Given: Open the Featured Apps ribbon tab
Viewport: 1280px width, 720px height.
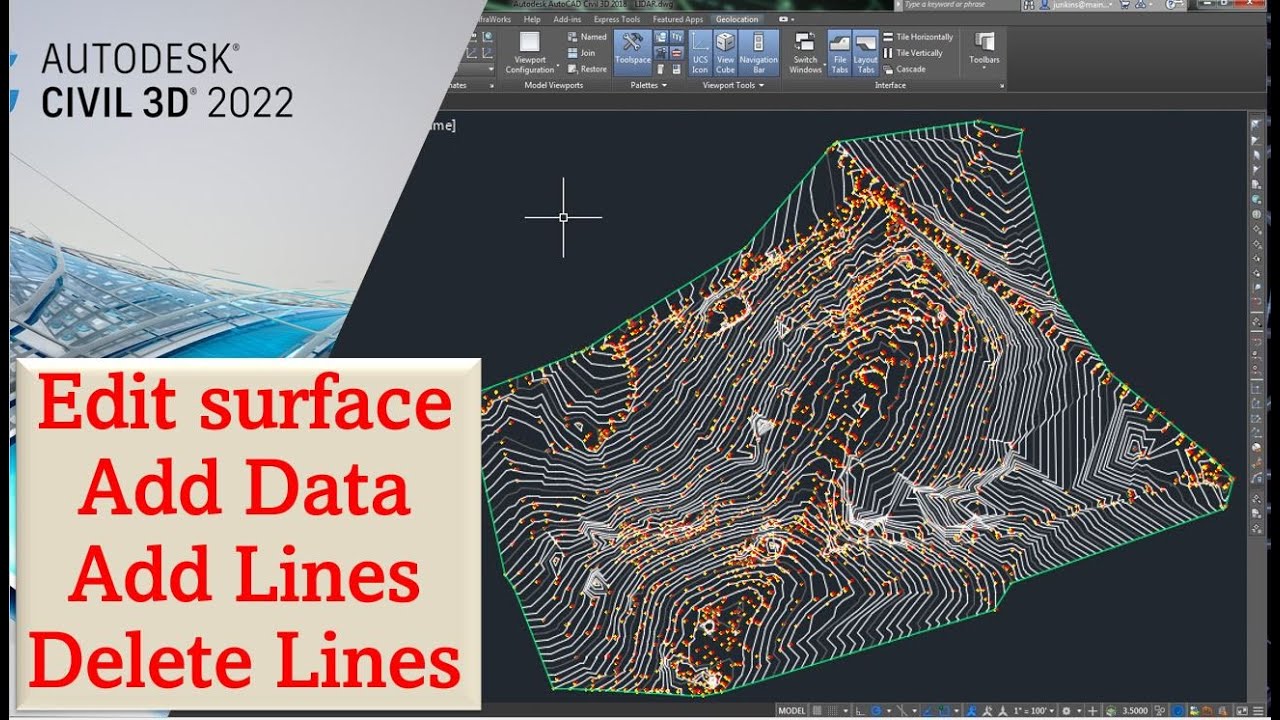Looking at the screenshot, I should click(x=678, y=19).
